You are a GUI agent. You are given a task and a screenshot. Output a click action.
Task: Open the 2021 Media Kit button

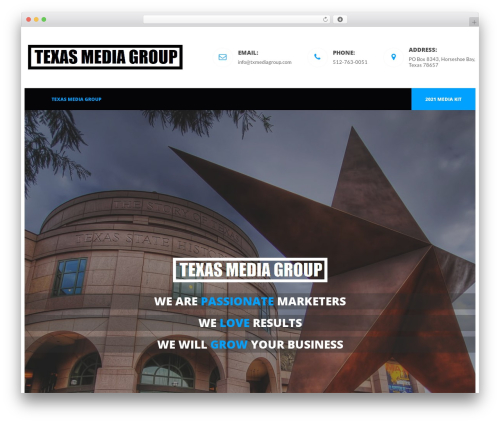(443, 99)
